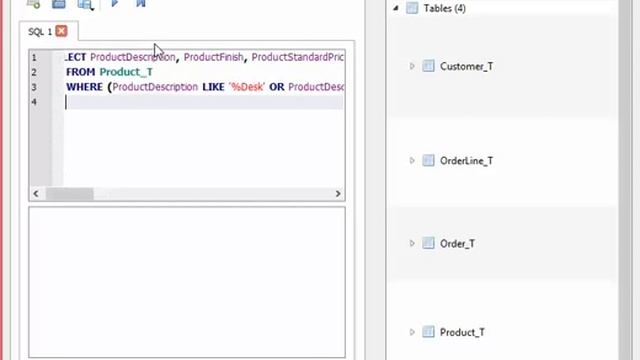
Task: Click the editor scrollbar left arrow
Action: click(36, 193)
